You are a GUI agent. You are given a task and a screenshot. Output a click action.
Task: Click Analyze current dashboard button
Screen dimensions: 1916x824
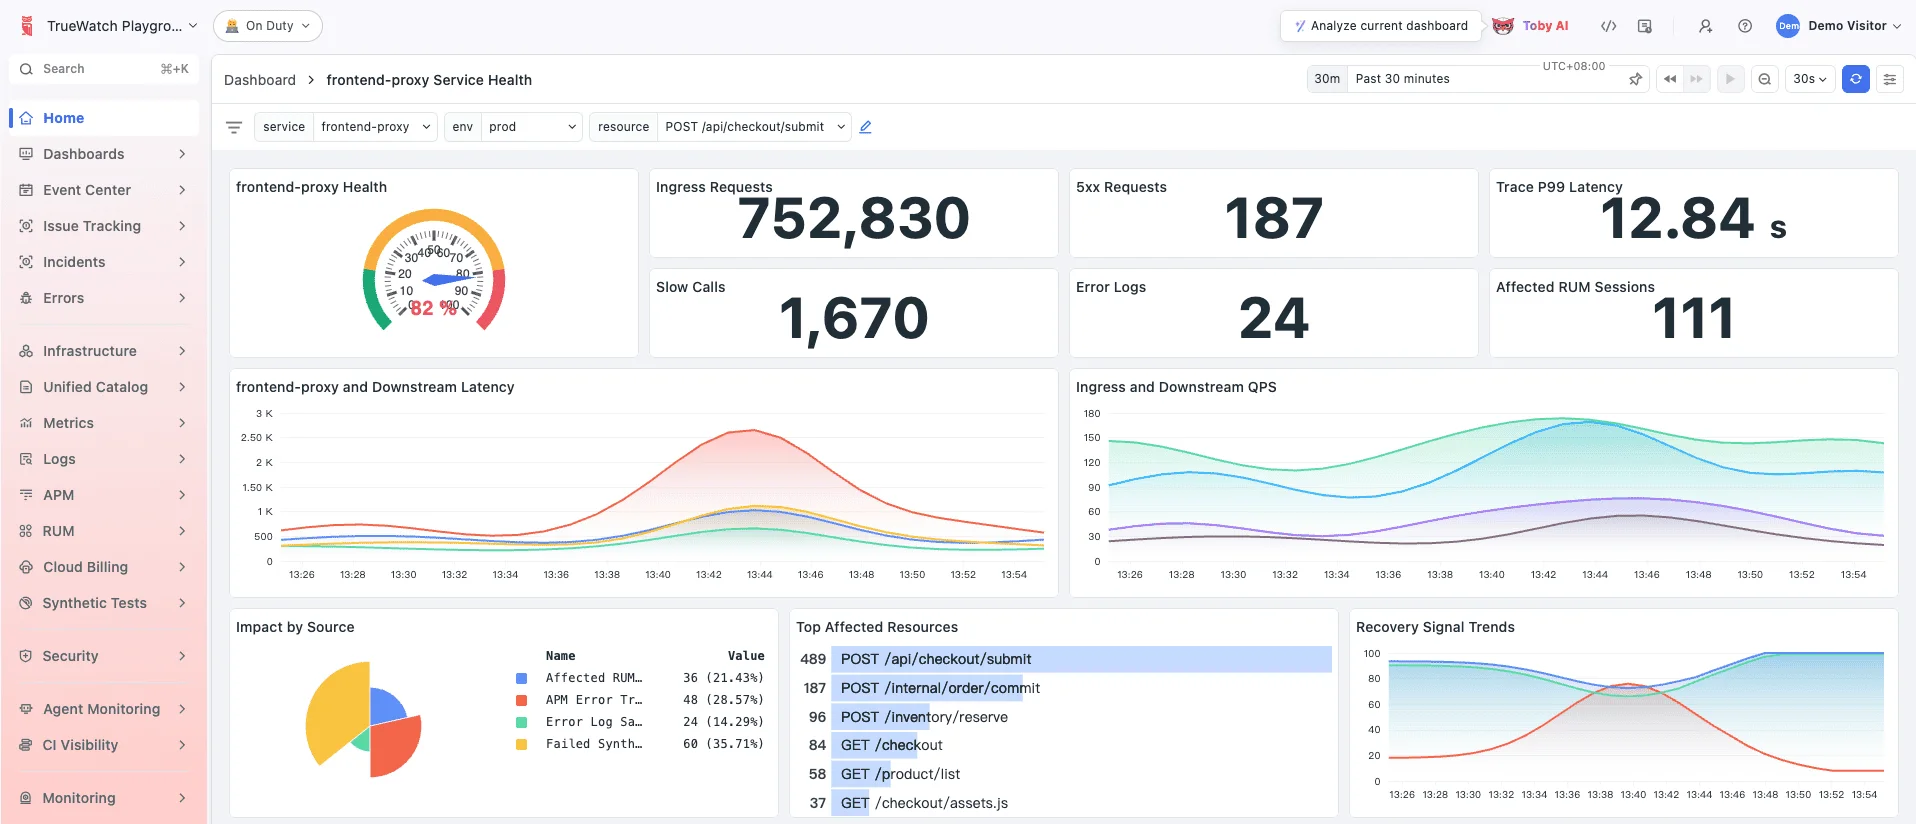1381,26
